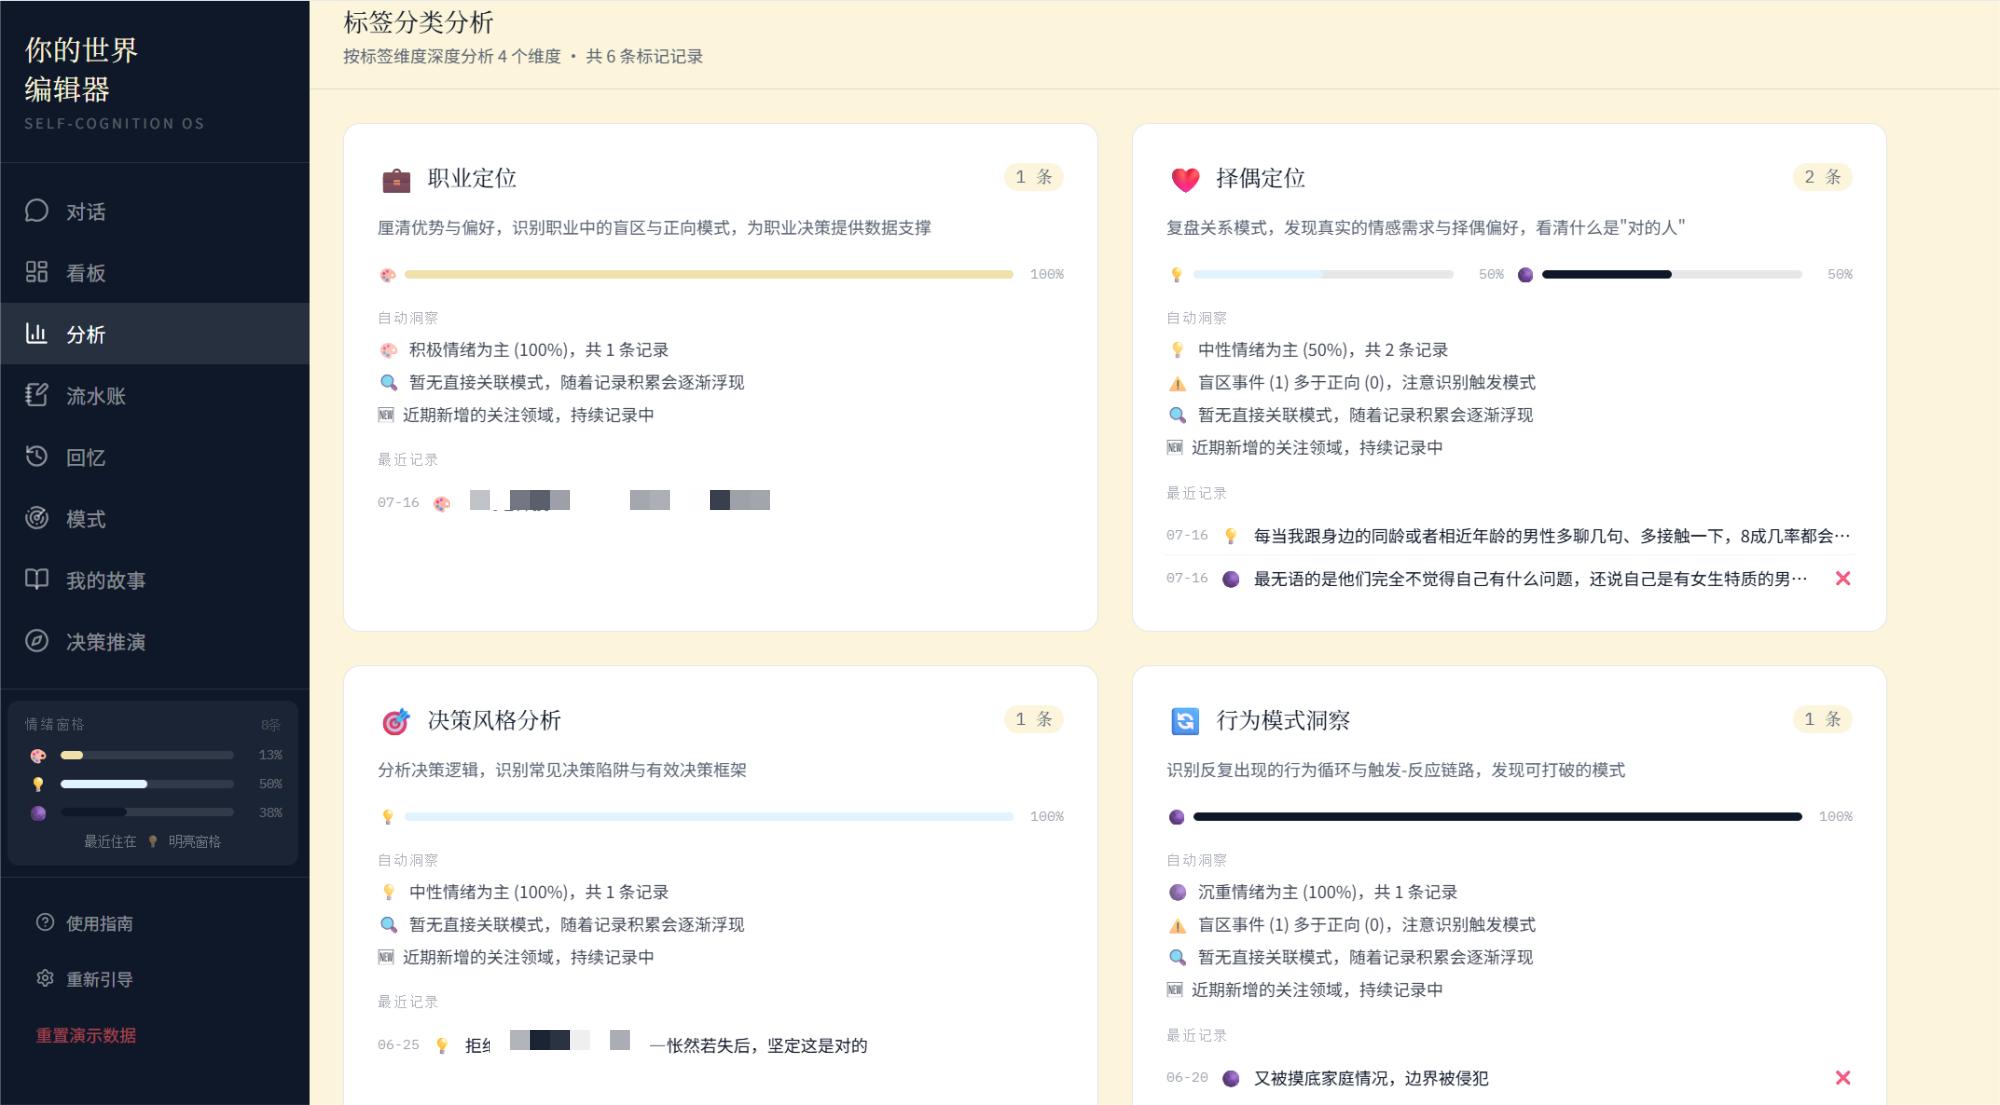Click the 情绪窗格 panel title

[x=54, y=724]
